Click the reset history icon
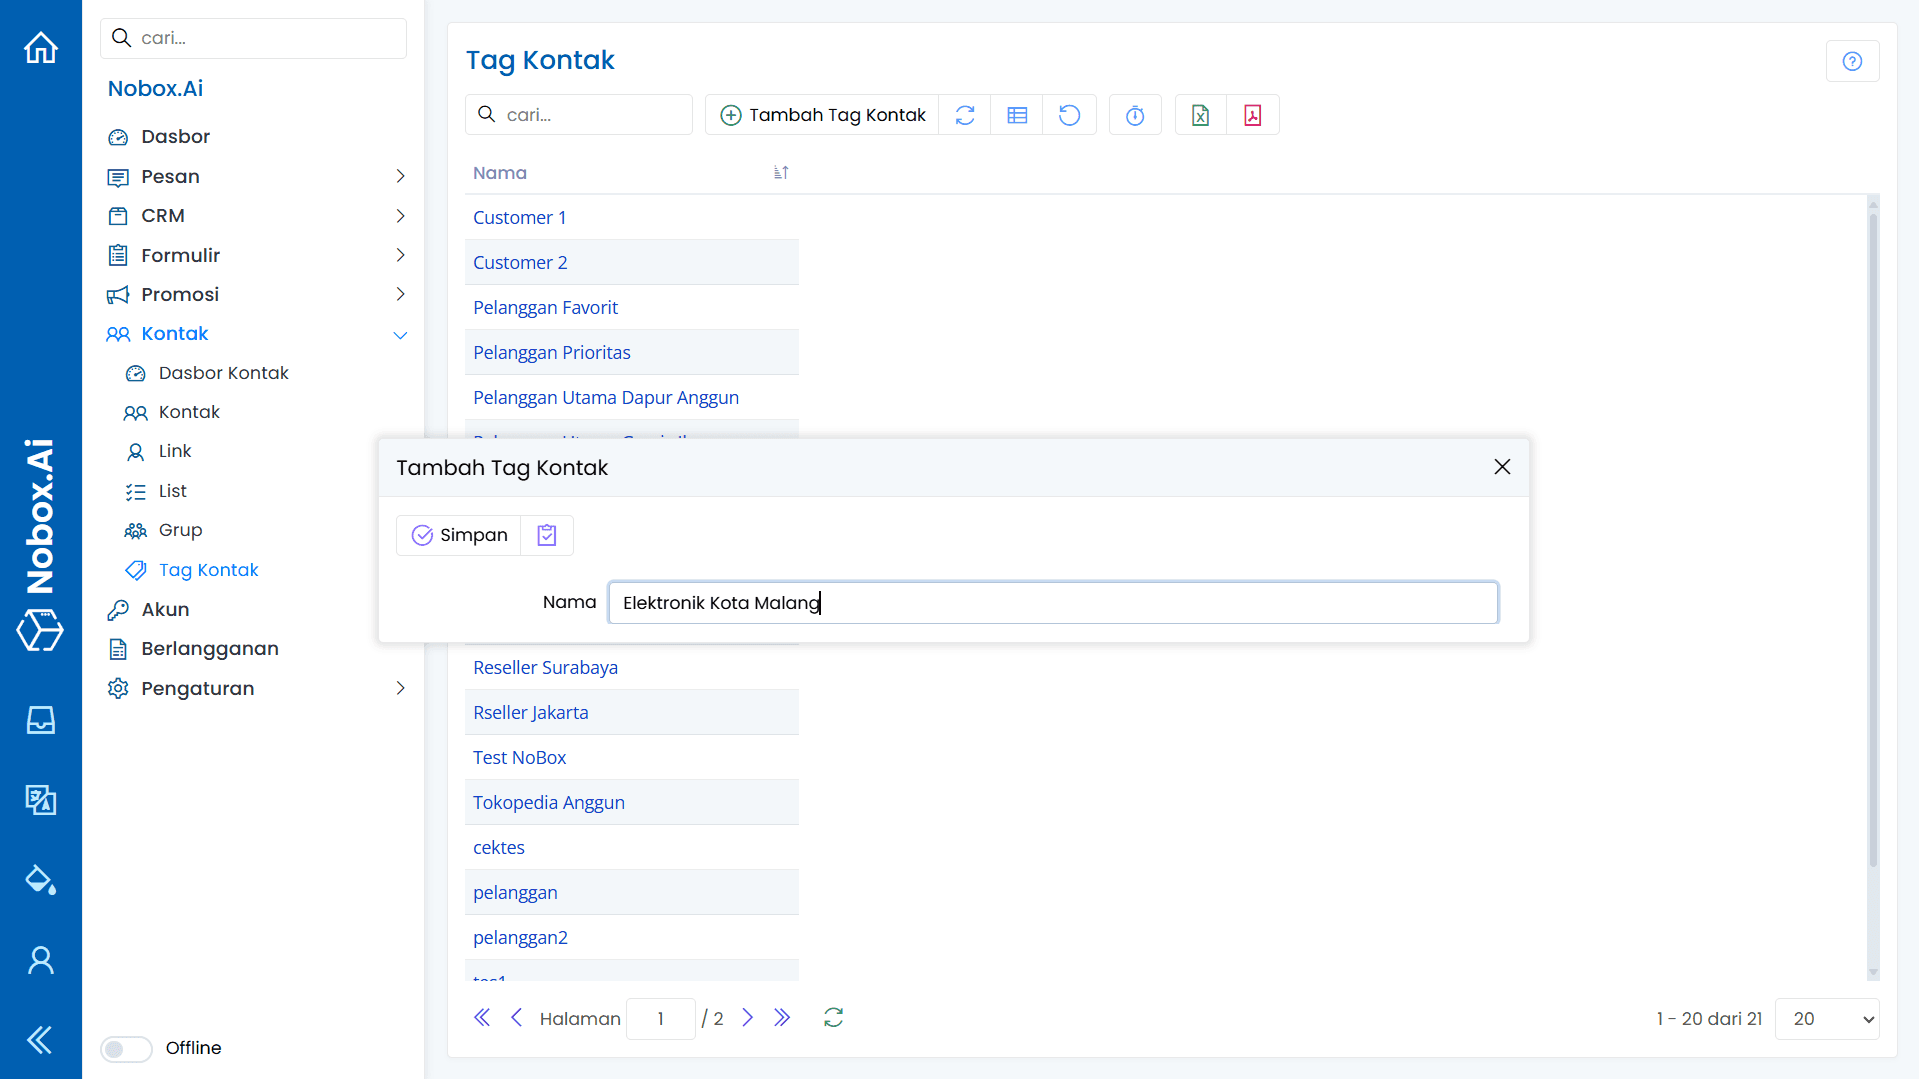1919x1079 pixels. click(x=1069, y=114)
